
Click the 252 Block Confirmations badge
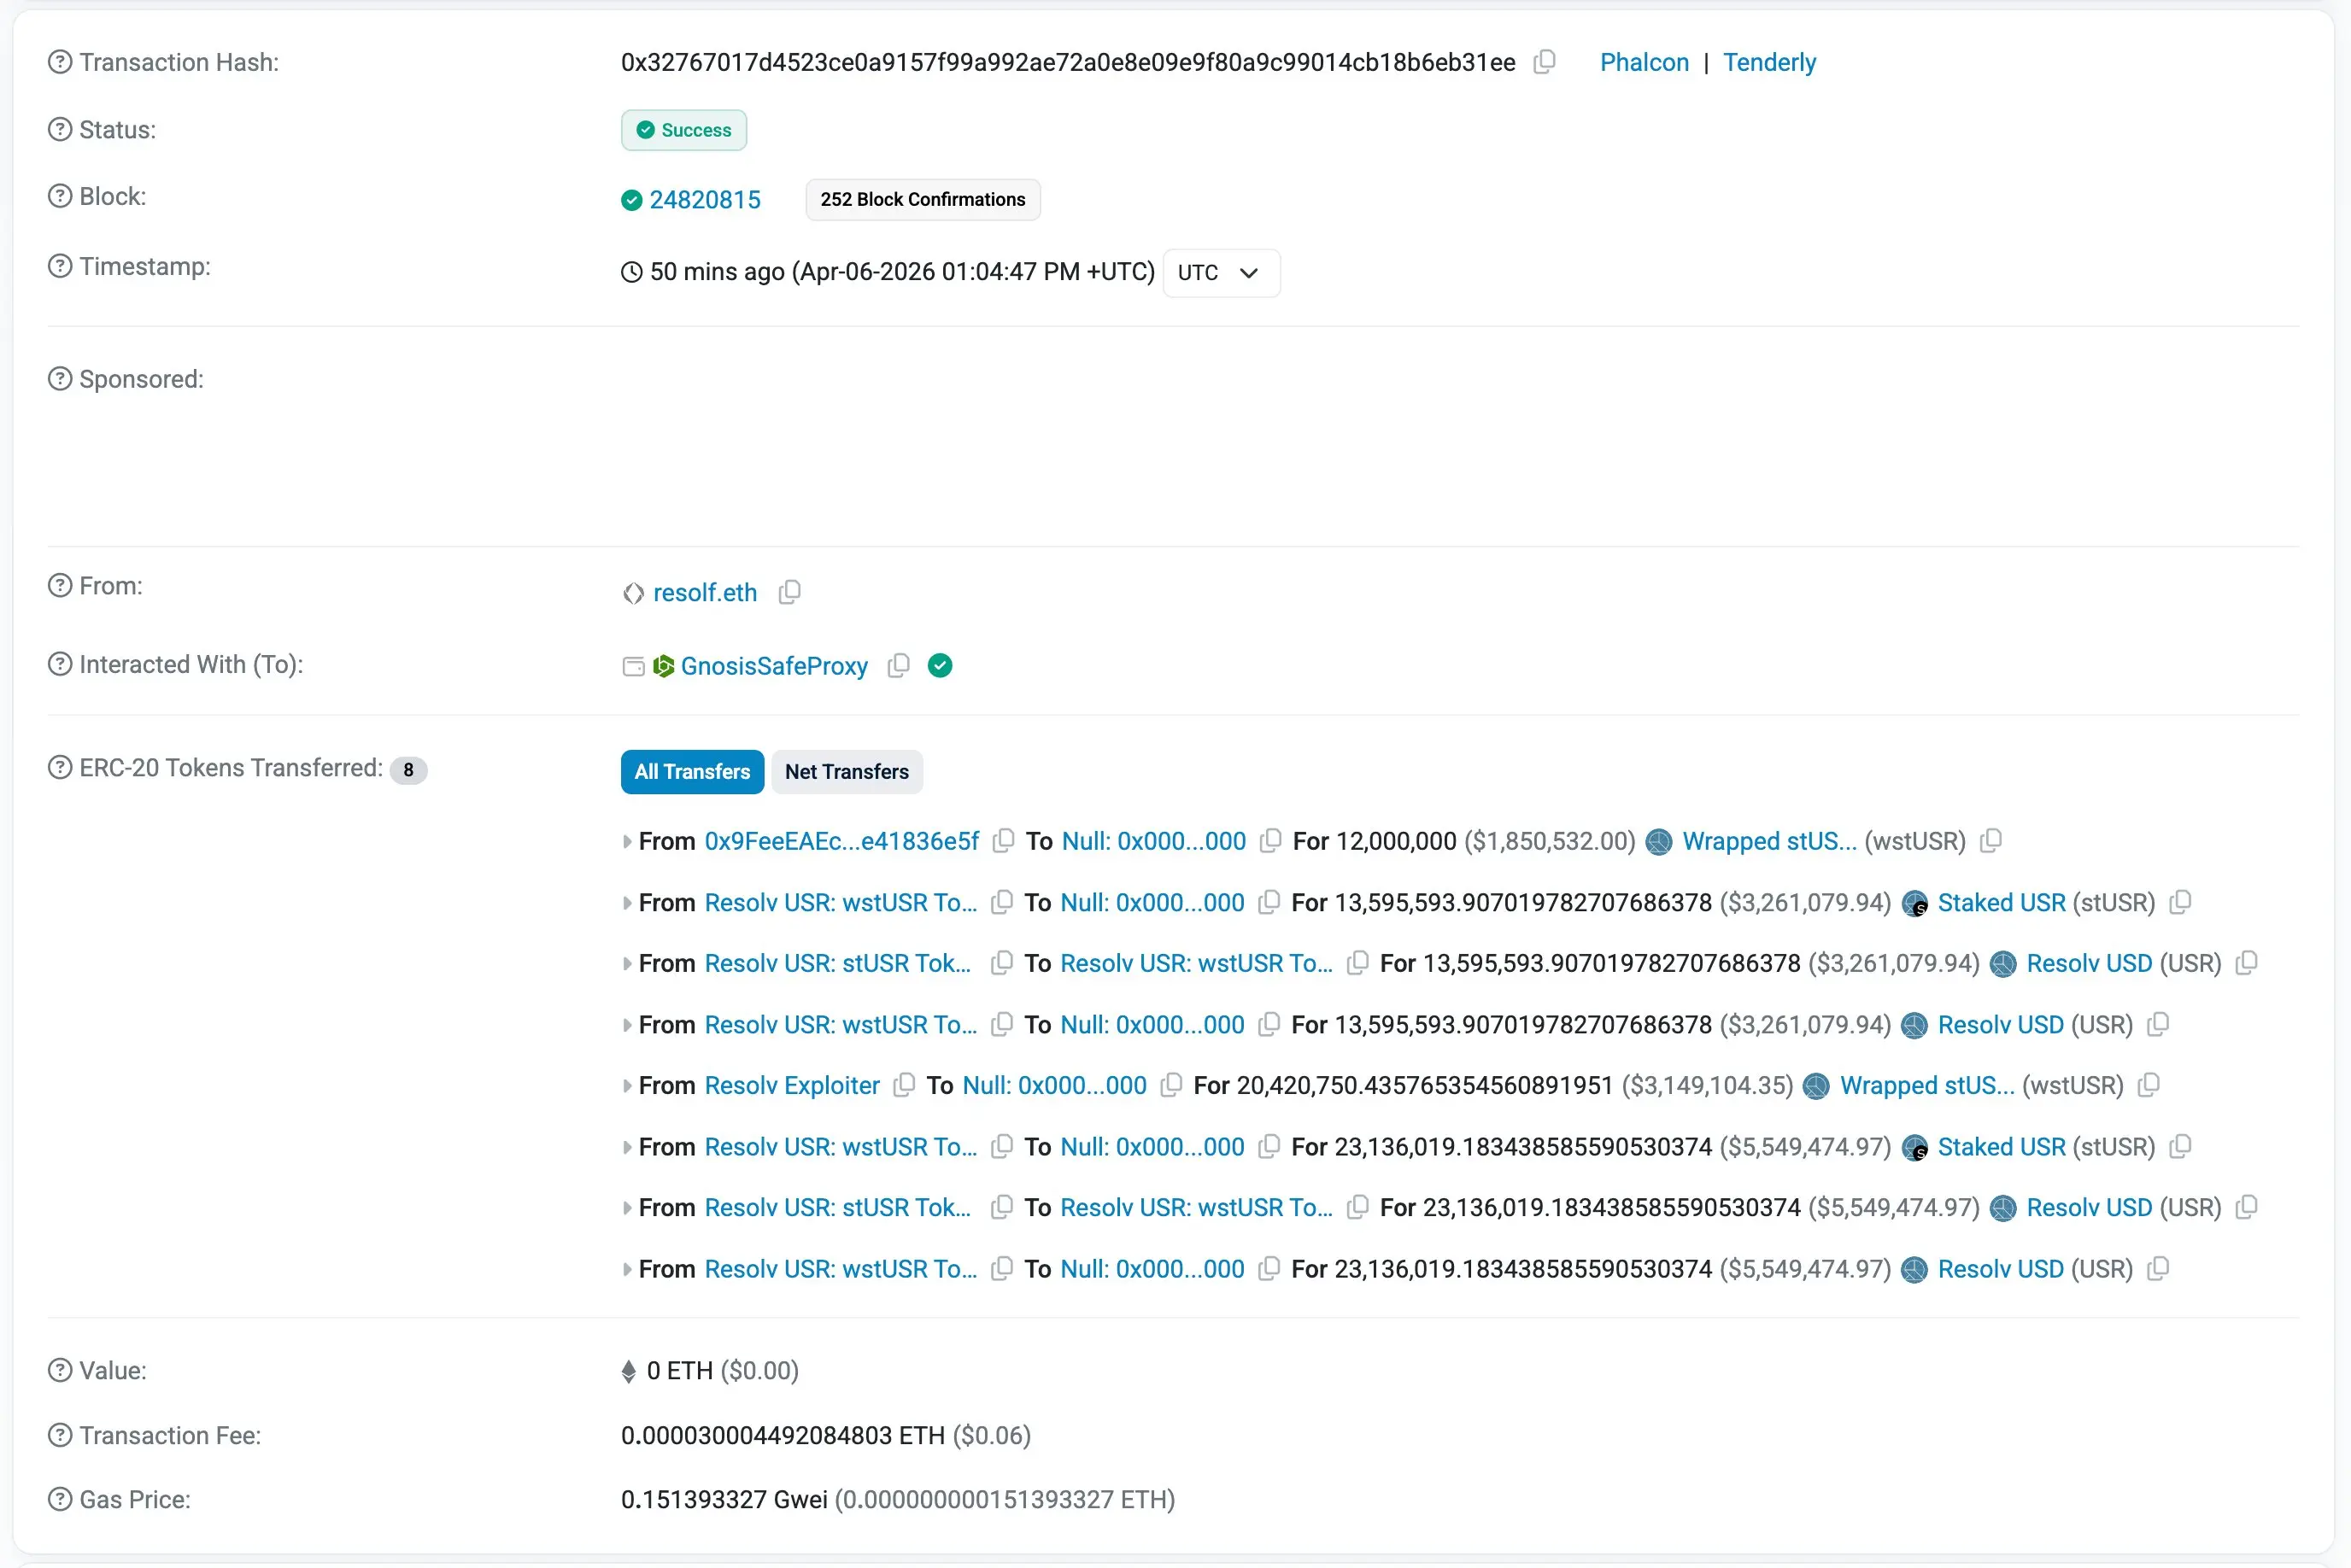[922, 200]
